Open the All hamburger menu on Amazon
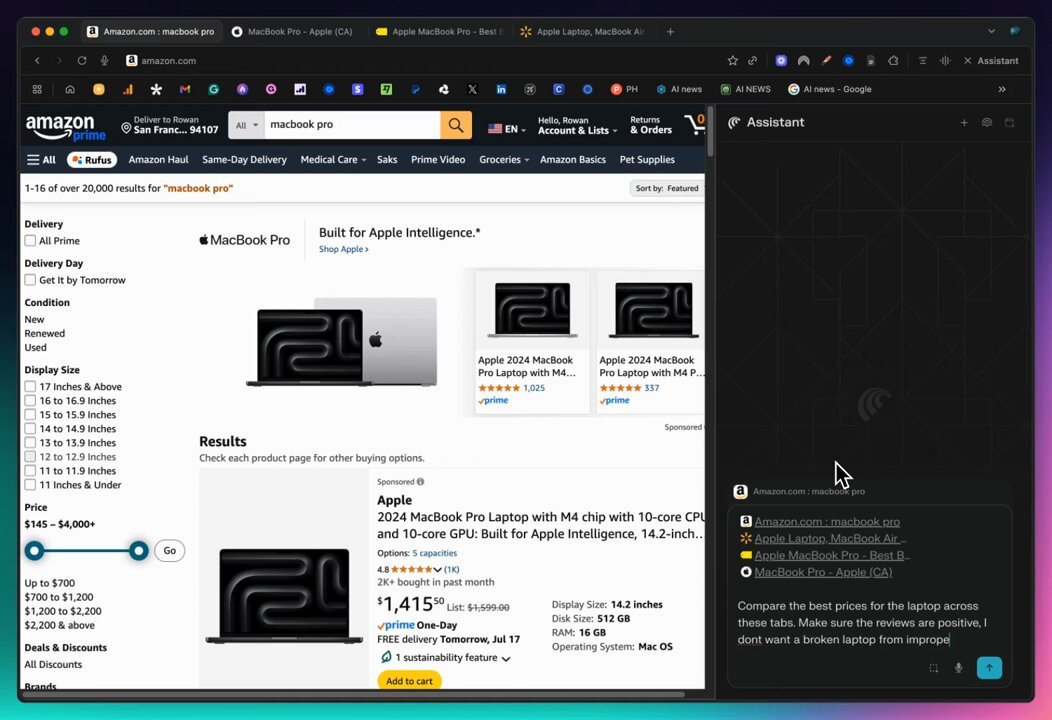This screenshot has height=720, width=1052. [x=41, y=160]
